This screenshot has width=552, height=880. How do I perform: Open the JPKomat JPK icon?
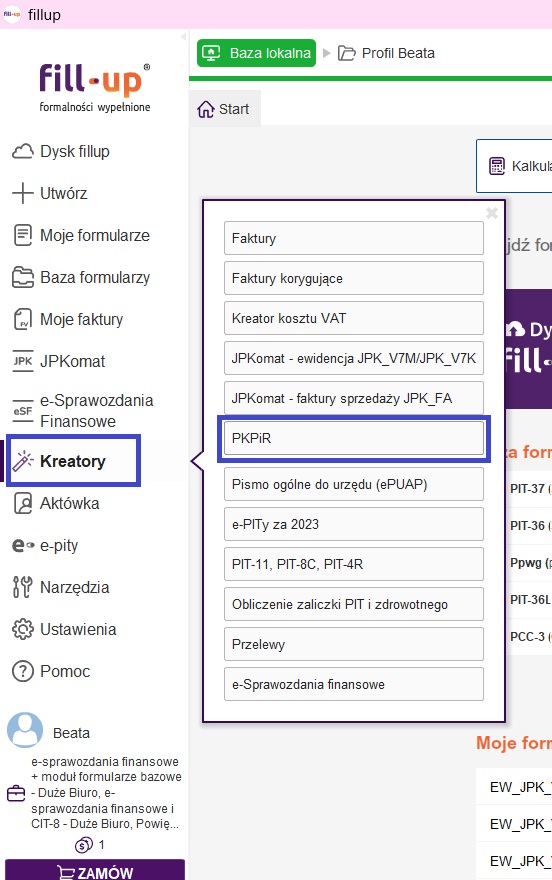(x=22, y=361)
